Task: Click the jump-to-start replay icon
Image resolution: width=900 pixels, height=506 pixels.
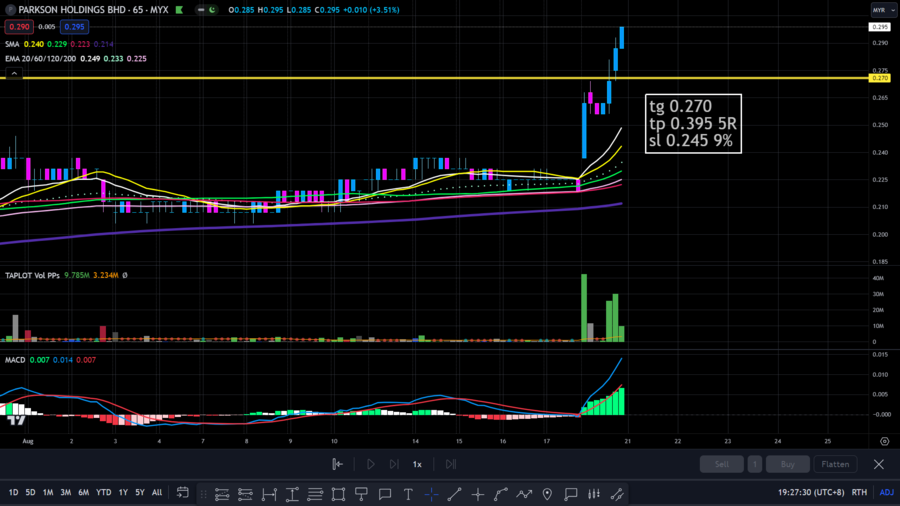Action: point(338,464)
